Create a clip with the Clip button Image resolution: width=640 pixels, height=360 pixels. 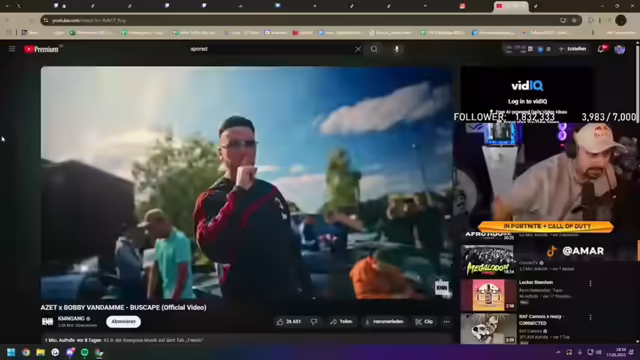(424, 322)
